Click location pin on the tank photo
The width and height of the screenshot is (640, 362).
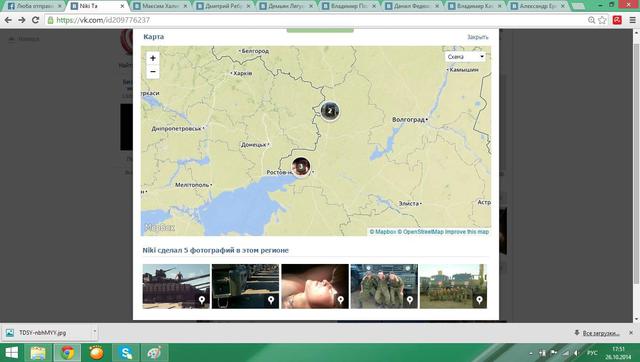click(x=202, y=300)
